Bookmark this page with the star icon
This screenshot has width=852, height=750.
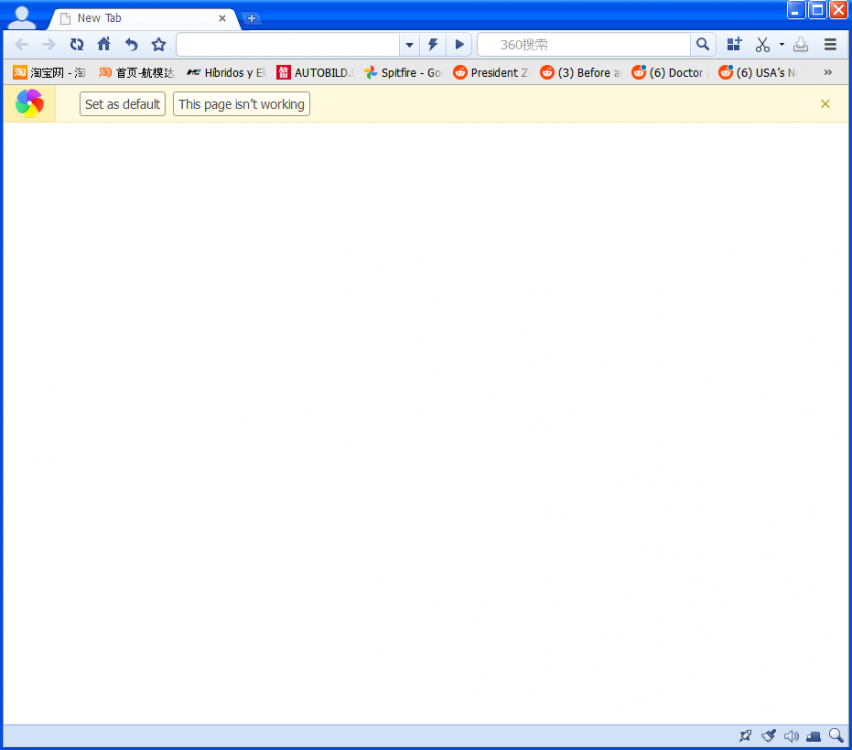point(158,44)
